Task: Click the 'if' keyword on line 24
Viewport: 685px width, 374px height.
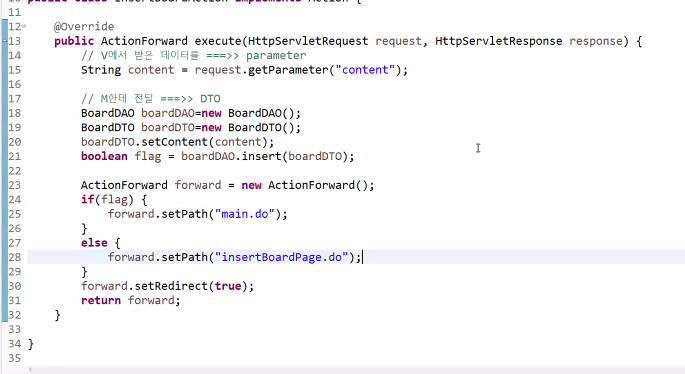Action: [x=87, y=200]
